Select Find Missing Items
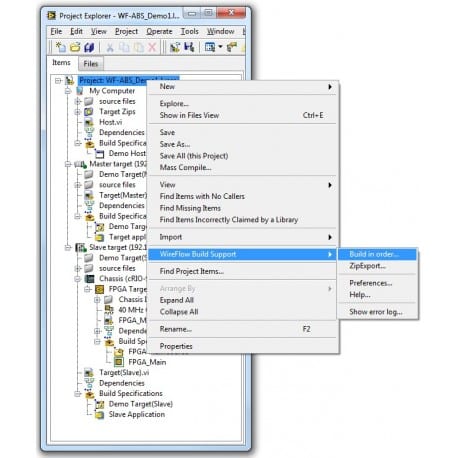 [242, 208]
